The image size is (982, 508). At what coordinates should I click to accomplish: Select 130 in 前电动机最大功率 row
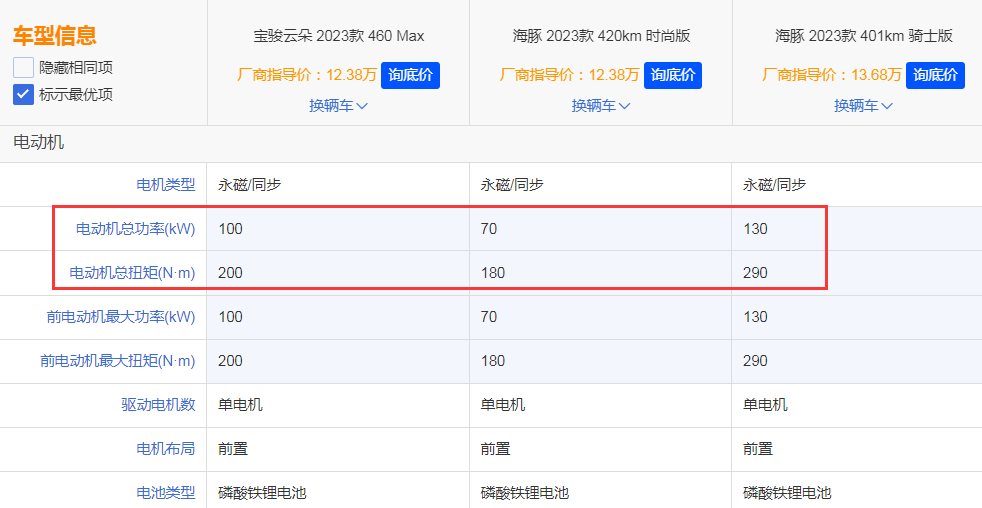pyautogui.click(x=755, y=317)
